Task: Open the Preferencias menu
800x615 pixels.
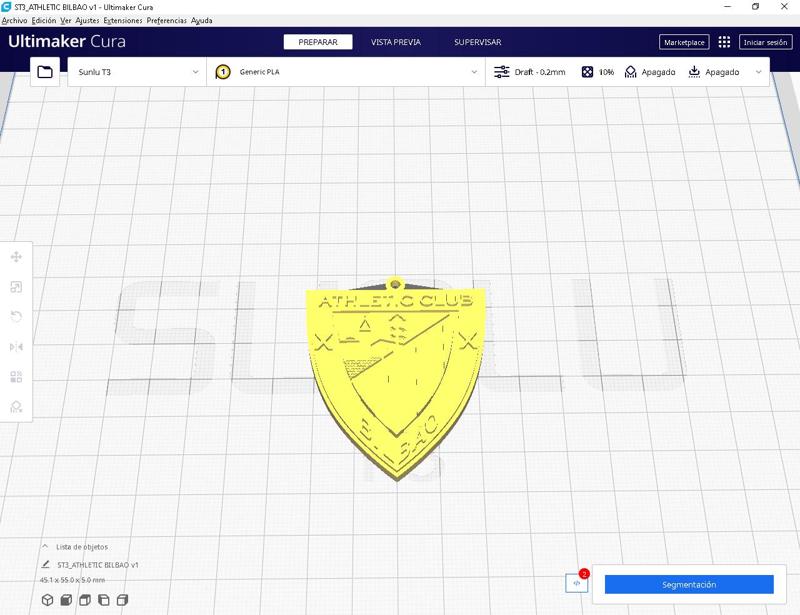Action: pyautogui.click(x=167, y=20)
